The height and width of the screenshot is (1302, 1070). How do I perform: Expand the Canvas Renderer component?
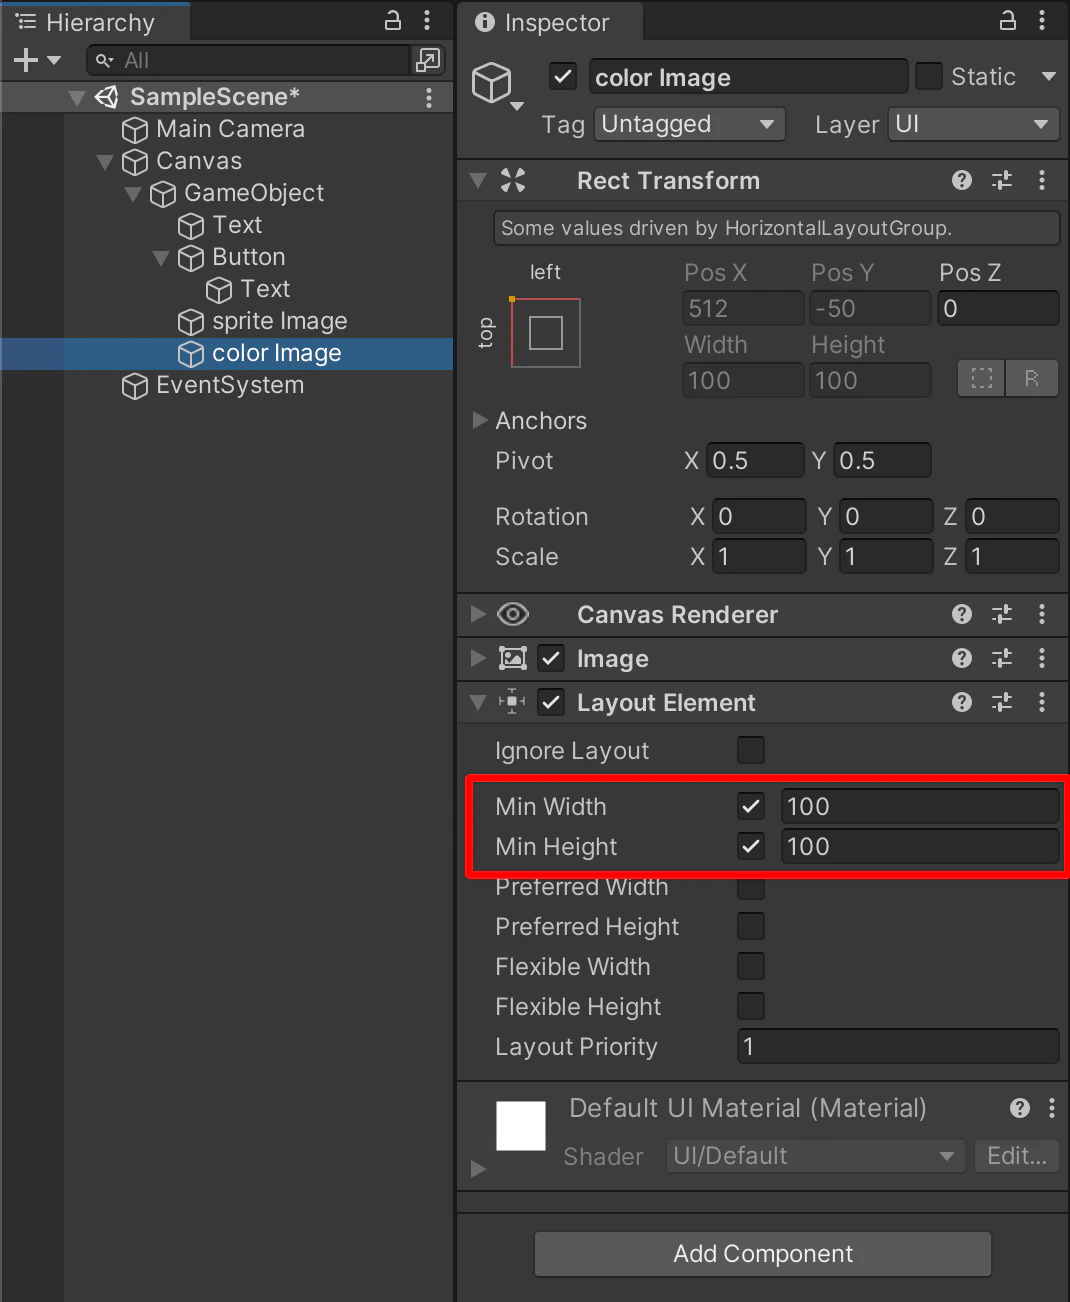click(x=479, y=614)
